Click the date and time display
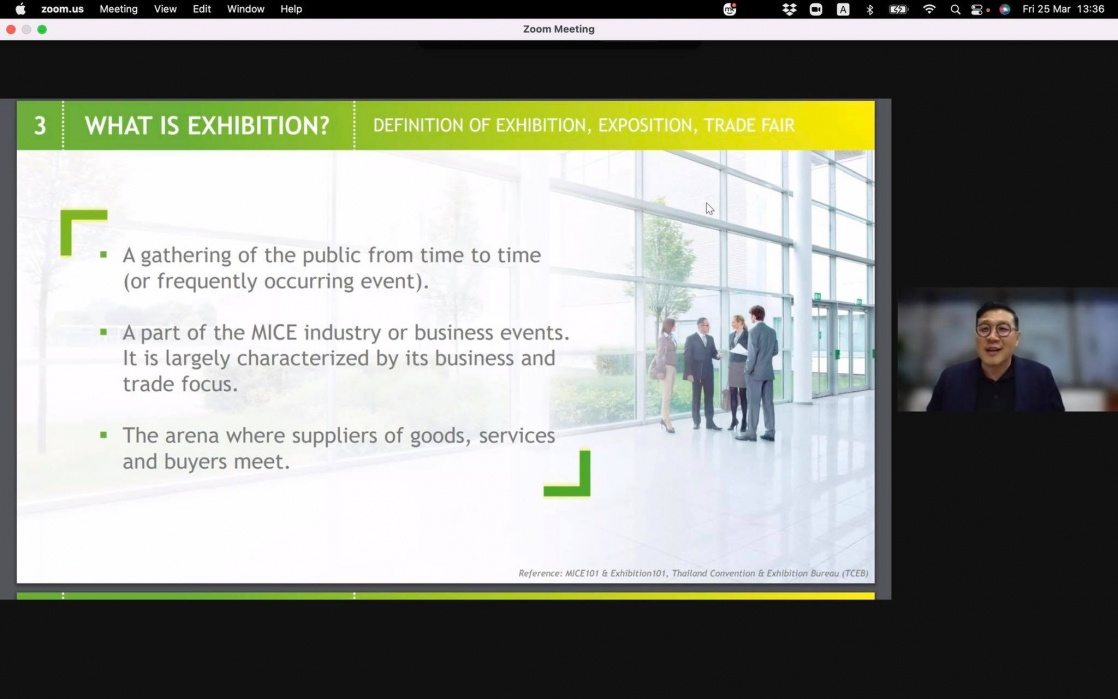The height and width of the screenshot is (699, 1118). pos(1062,9)
